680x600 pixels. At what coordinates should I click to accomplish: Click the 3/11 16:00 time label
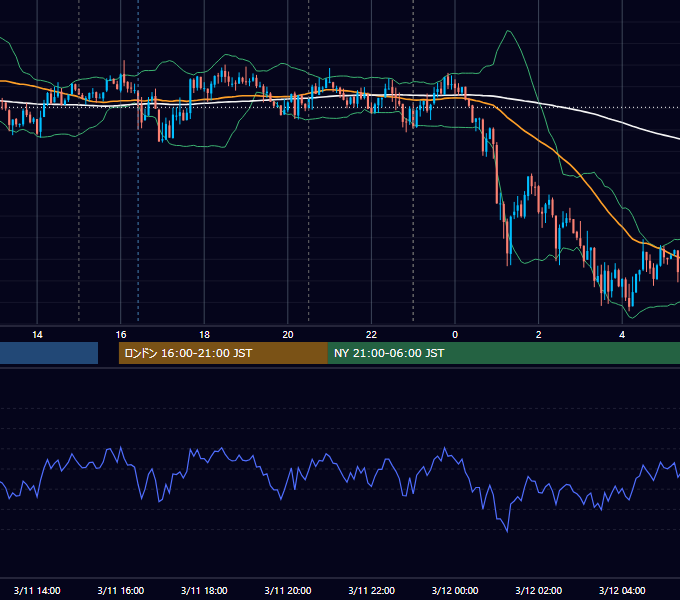click(x=121, y=590)
